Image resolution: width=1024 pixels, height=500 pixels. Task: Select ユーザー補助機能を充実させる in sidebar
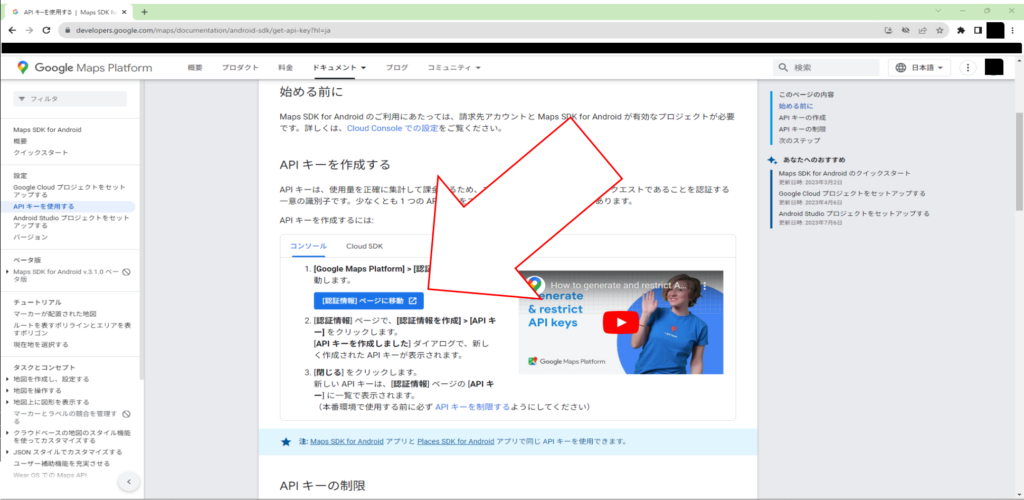pos(61,463)
